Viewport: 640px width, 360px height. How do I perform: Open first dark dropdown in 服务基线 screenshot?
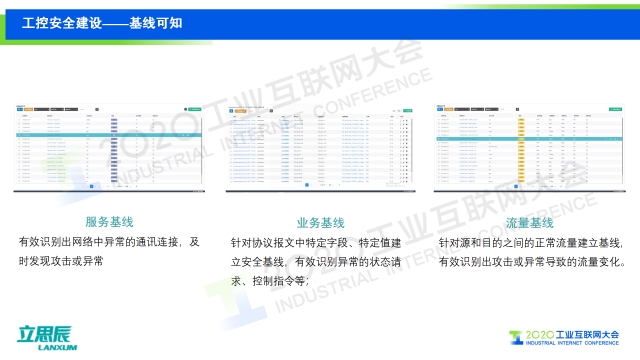42,109
